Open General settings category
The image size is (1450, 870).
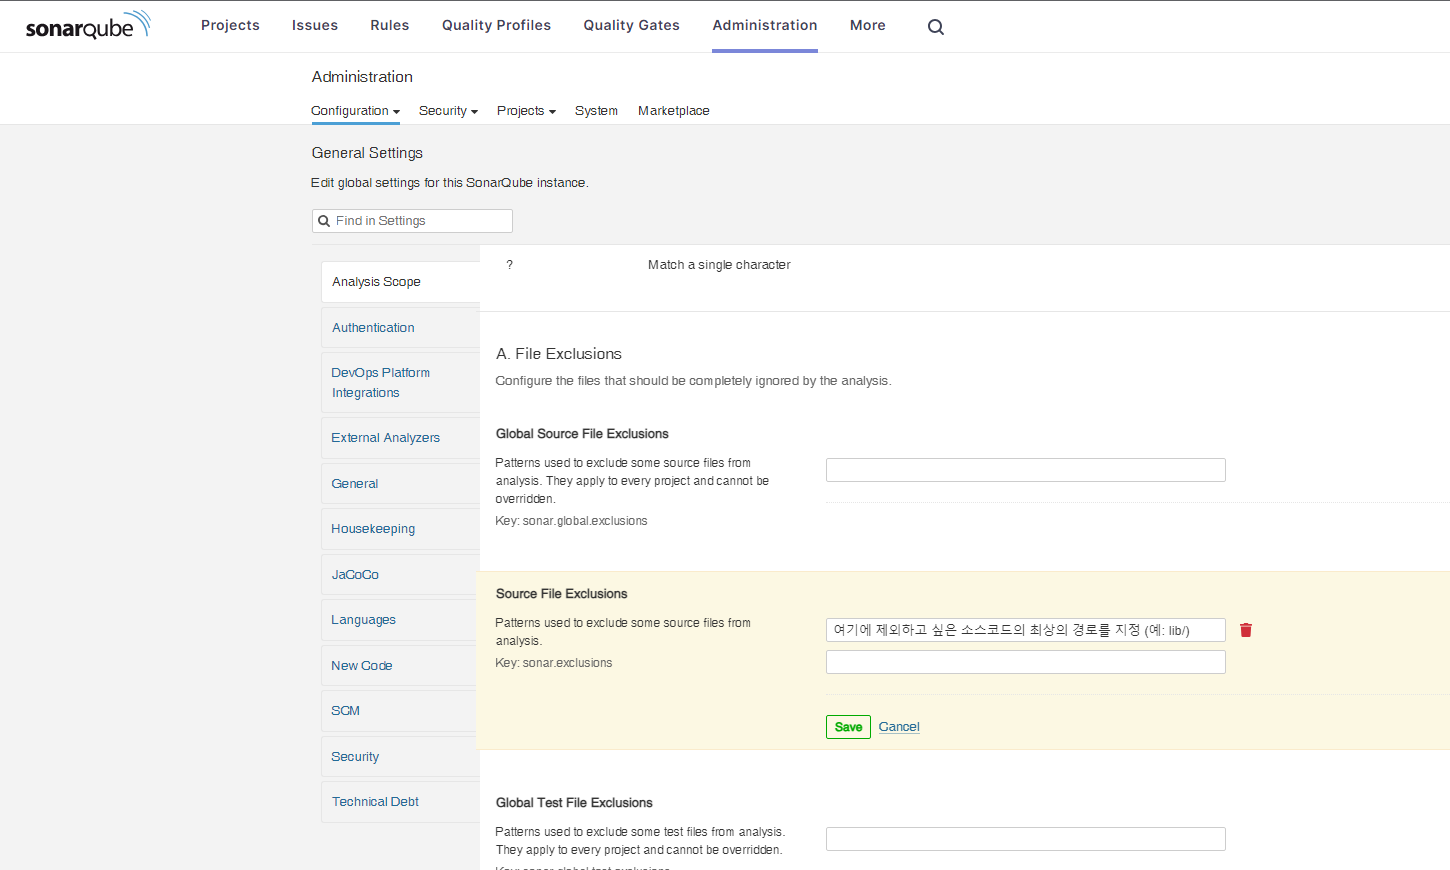[400, 484]
